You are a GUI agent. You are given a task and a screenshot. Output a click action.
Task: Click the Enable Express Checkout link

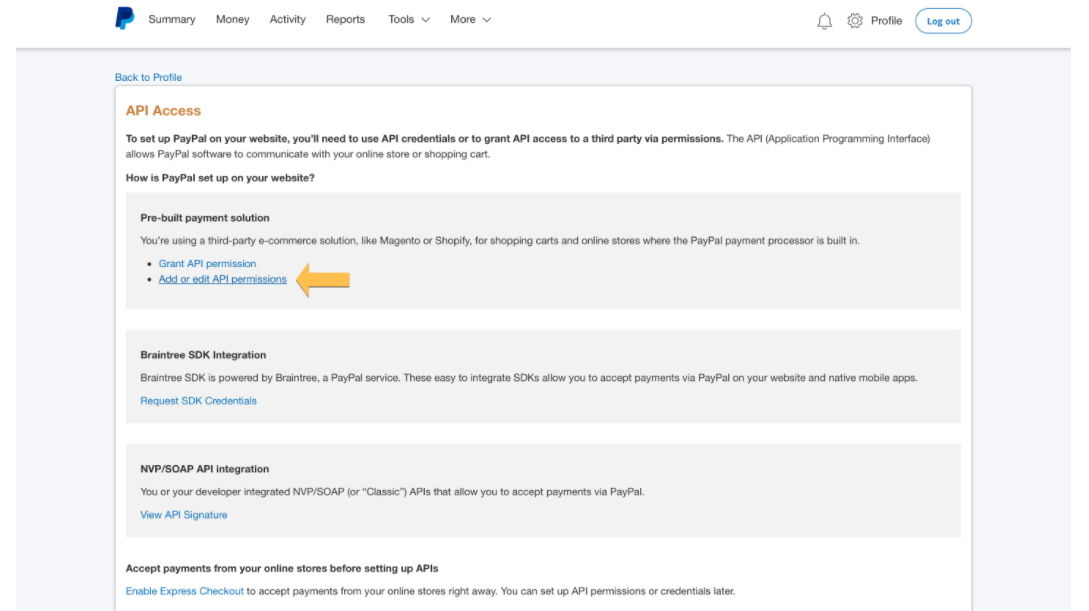click(184, 591)
